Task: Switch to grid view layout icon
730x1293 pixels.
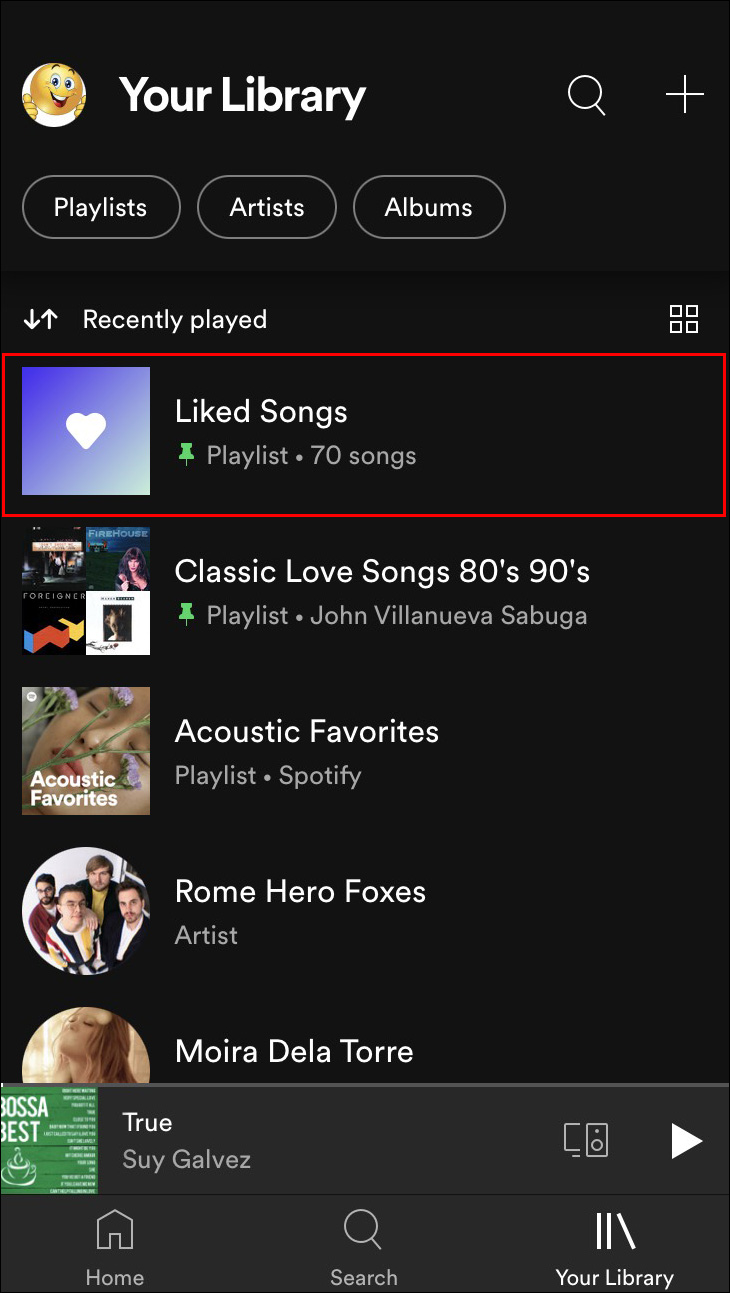Action: 684,319
